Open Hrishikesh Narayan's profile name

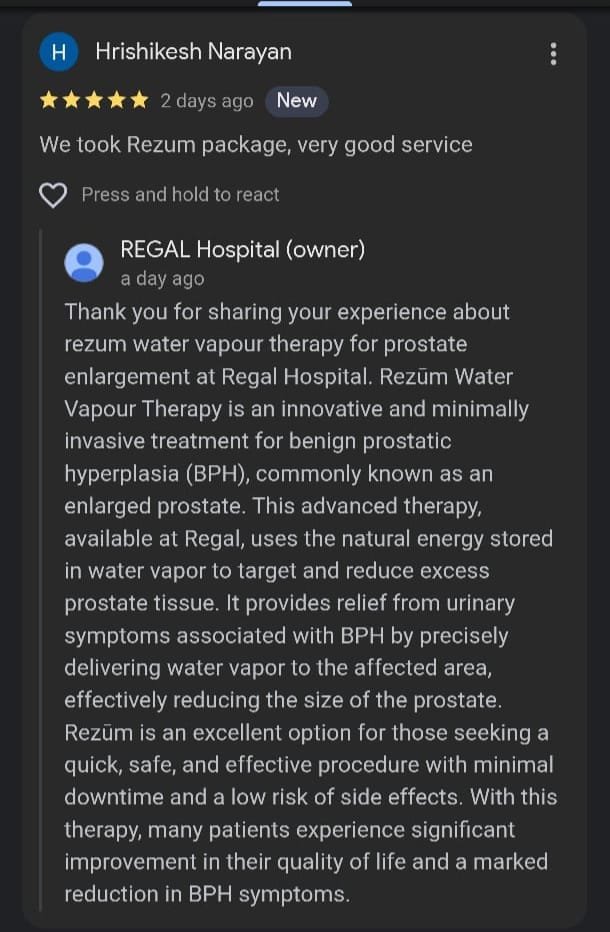coord(193,52)
